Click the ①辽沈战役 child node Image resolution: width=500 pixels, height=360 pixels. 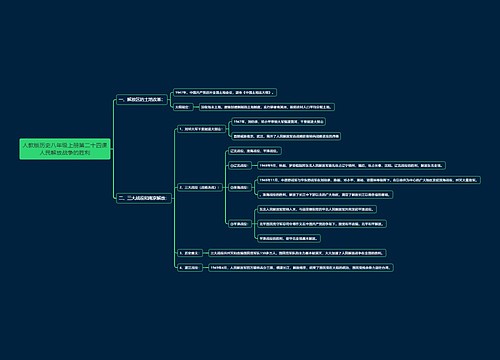[239, 165]
